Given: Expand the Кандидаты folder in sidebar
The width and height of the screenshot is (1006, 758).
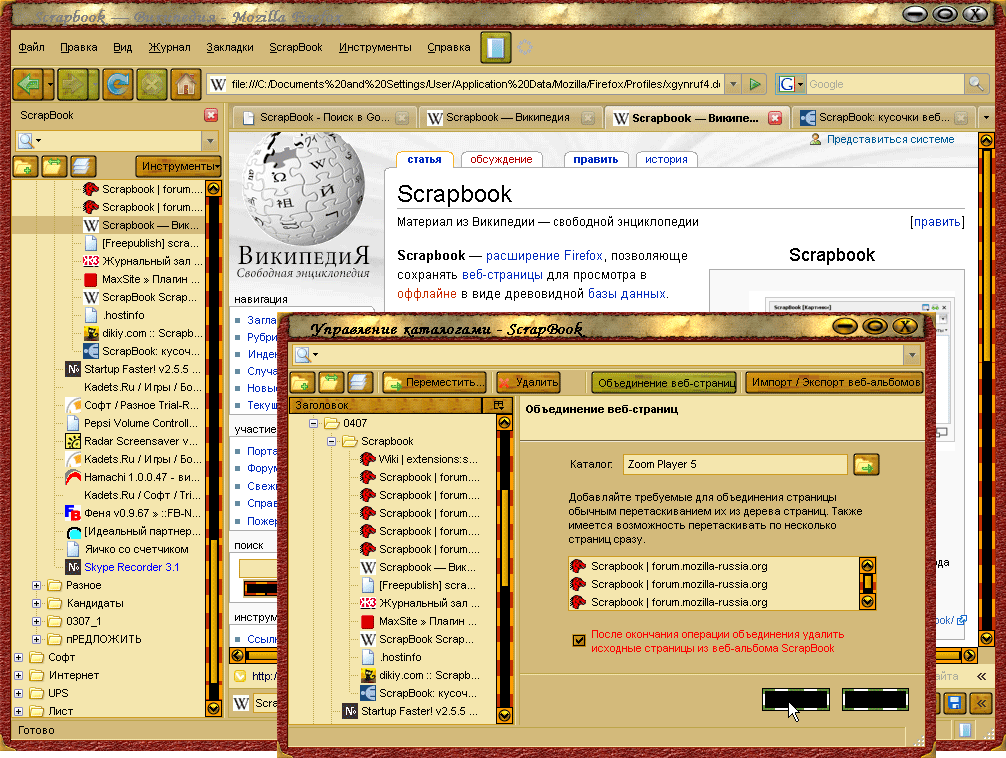Looking at the screenshot, I should click(37, 603).
